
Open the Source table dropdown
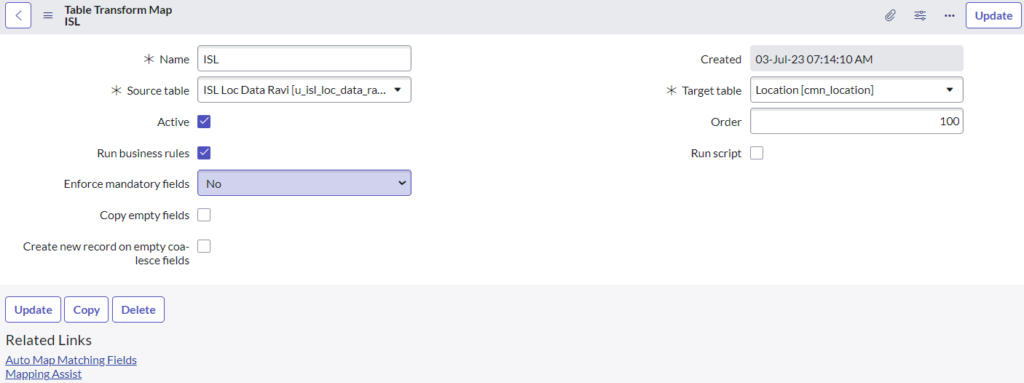(x=304, y=90)
